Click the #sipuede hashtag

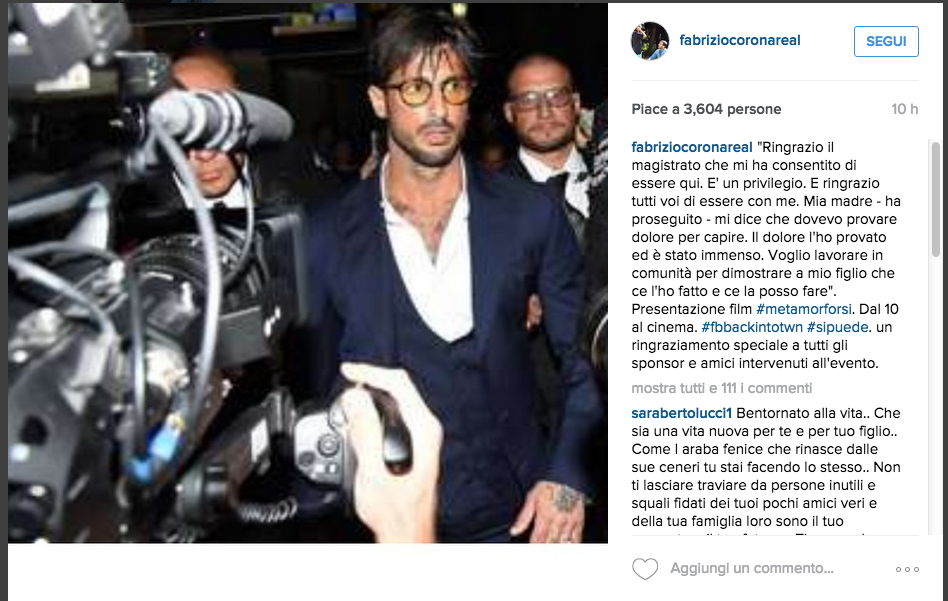837,327
